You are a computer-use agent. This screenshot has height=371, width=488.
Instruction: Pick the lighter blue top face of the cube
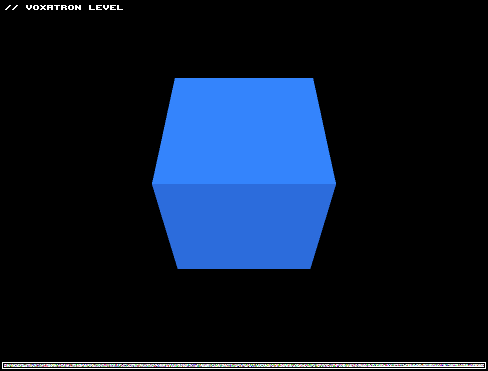pyautogui.click(x=244, y=131)
